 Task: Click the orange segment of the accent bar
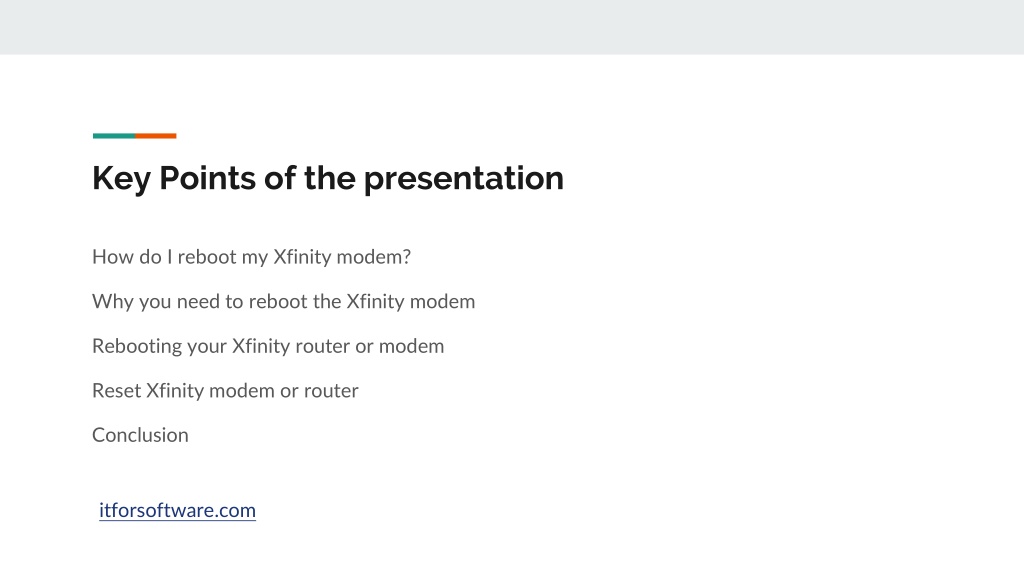(156, 136)
